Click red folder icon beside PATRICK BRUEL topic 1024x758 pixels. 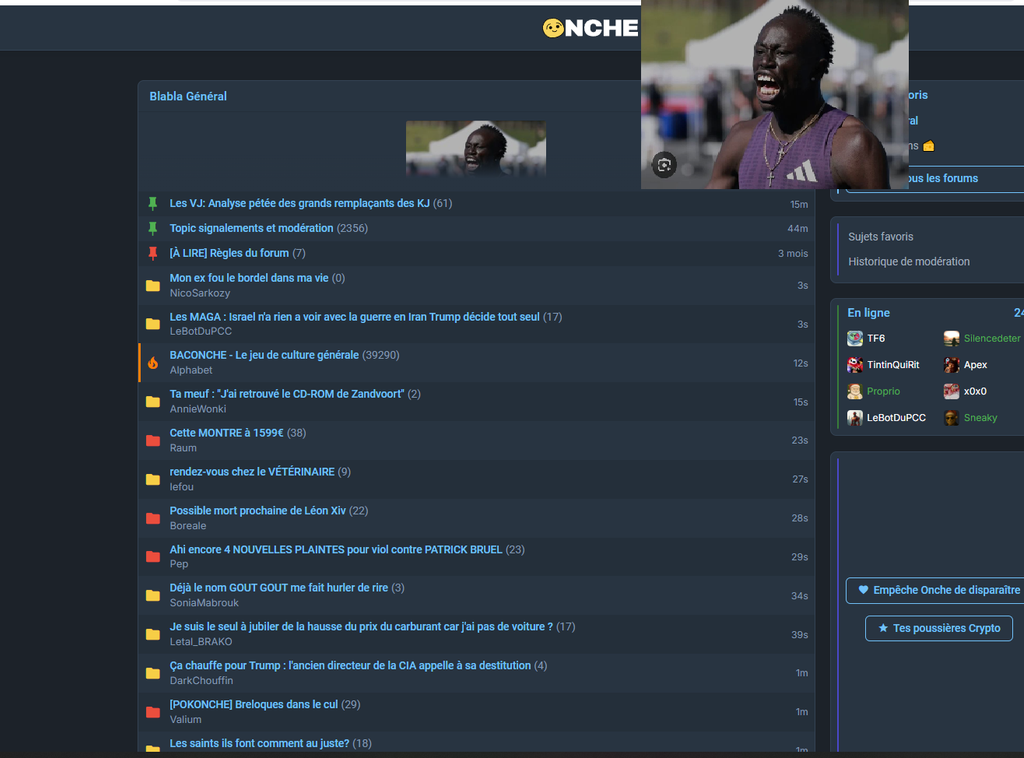153,557
